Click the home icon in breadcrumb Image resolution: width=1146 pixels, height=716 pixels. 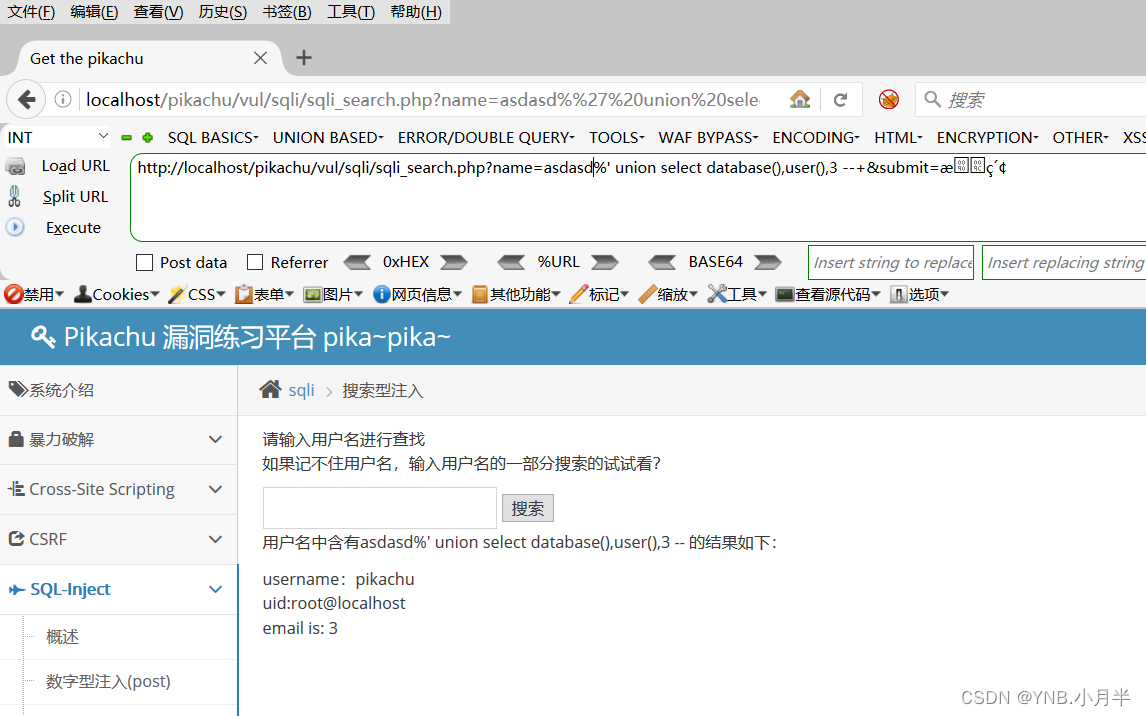[270, 389]
